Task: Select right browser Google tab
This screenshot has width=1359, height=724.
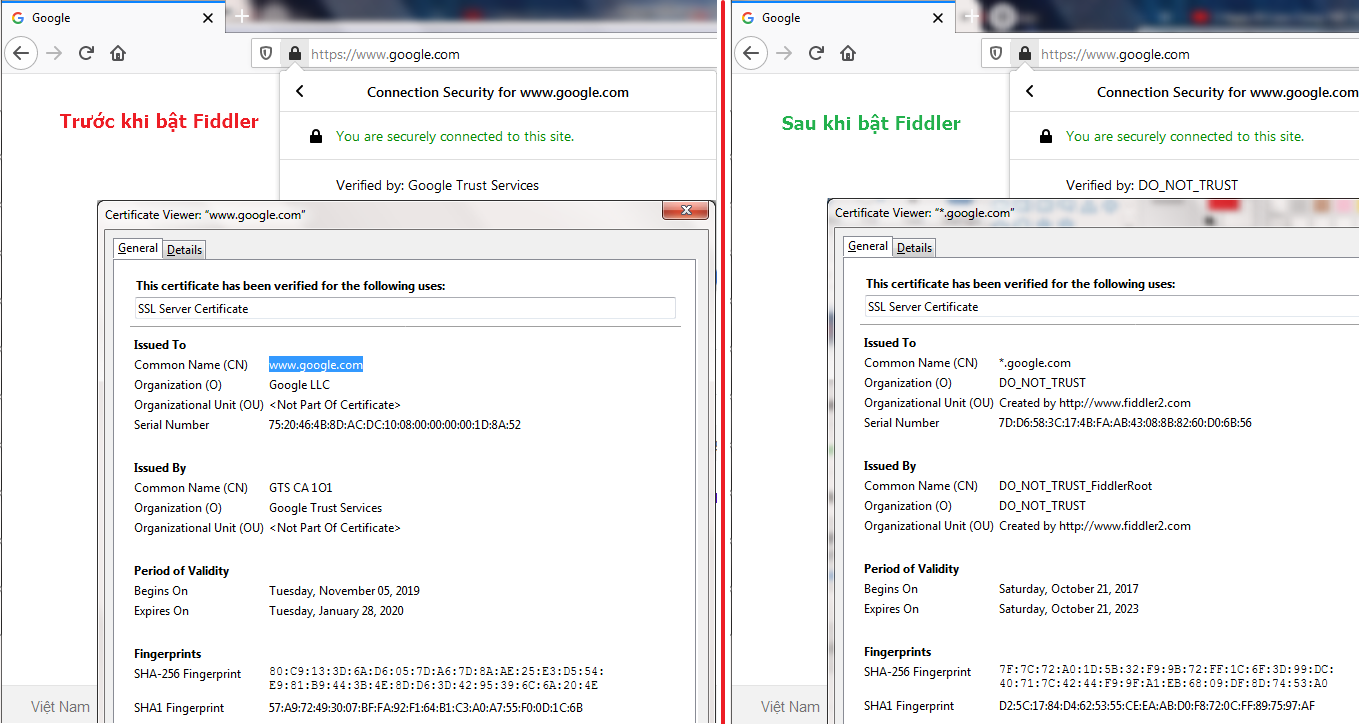Action: coord(842,18)
